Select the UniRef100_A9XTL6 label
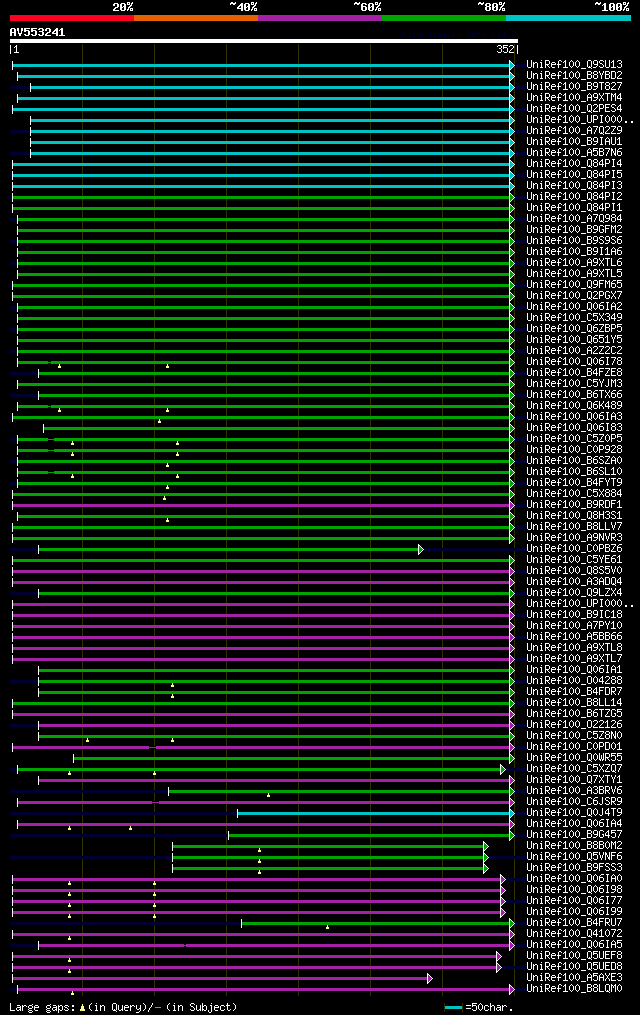This screenshot has height=1015, width=640. (x=574, y=263)
